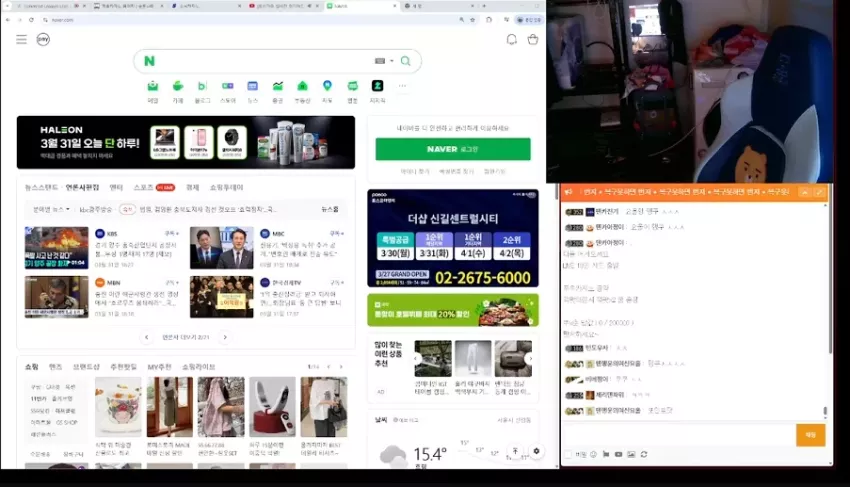
Task: Select the Shopping Live tab in shopping section
Action: coord(198,367)
